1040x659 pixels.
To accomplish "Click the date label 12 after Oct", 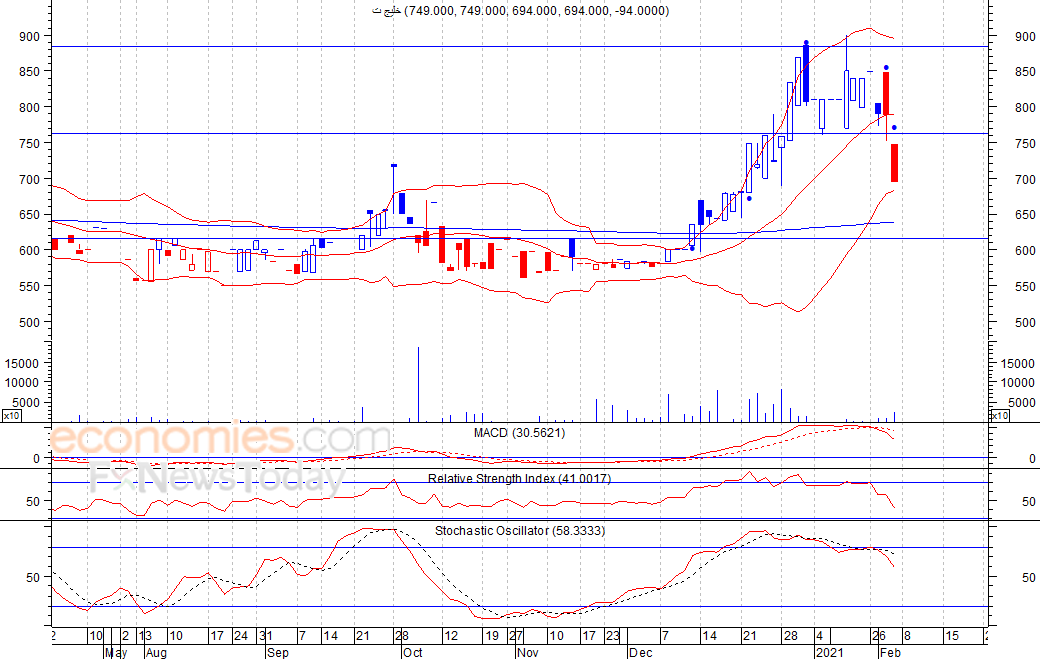I will [451, 636].
